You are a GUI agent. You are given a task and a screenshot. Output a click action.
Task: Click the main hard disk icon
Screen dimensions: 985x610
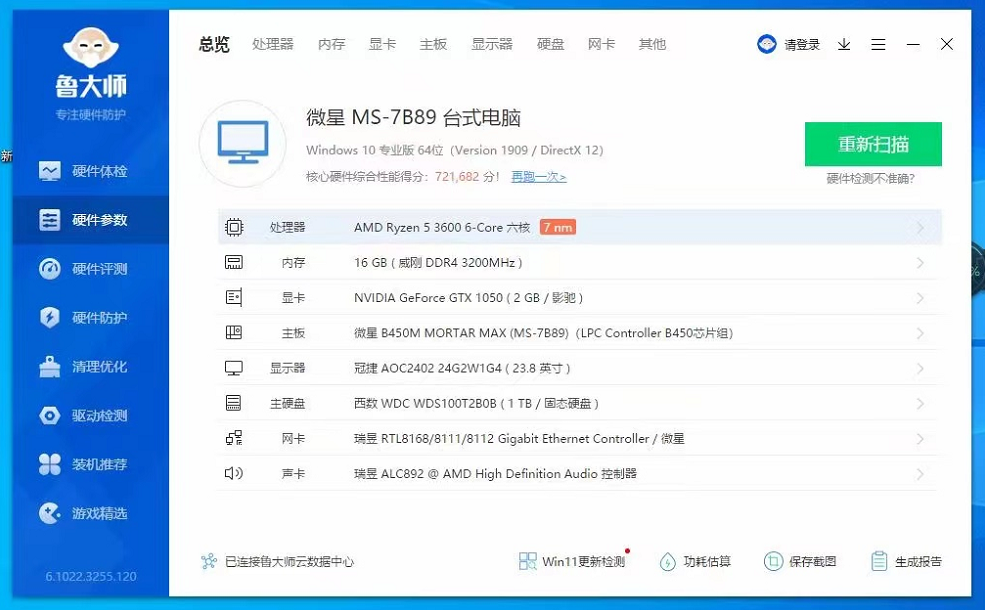(x=234, y=403)
